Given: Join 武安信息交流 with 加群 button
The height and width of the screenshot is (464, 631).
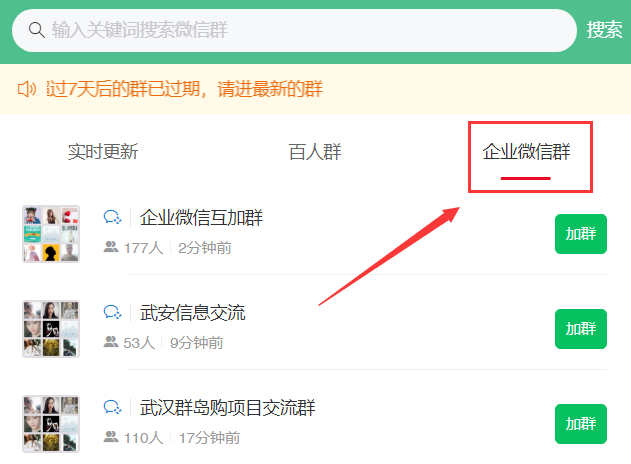Looking at the screenshot, I should pos(581,329).
